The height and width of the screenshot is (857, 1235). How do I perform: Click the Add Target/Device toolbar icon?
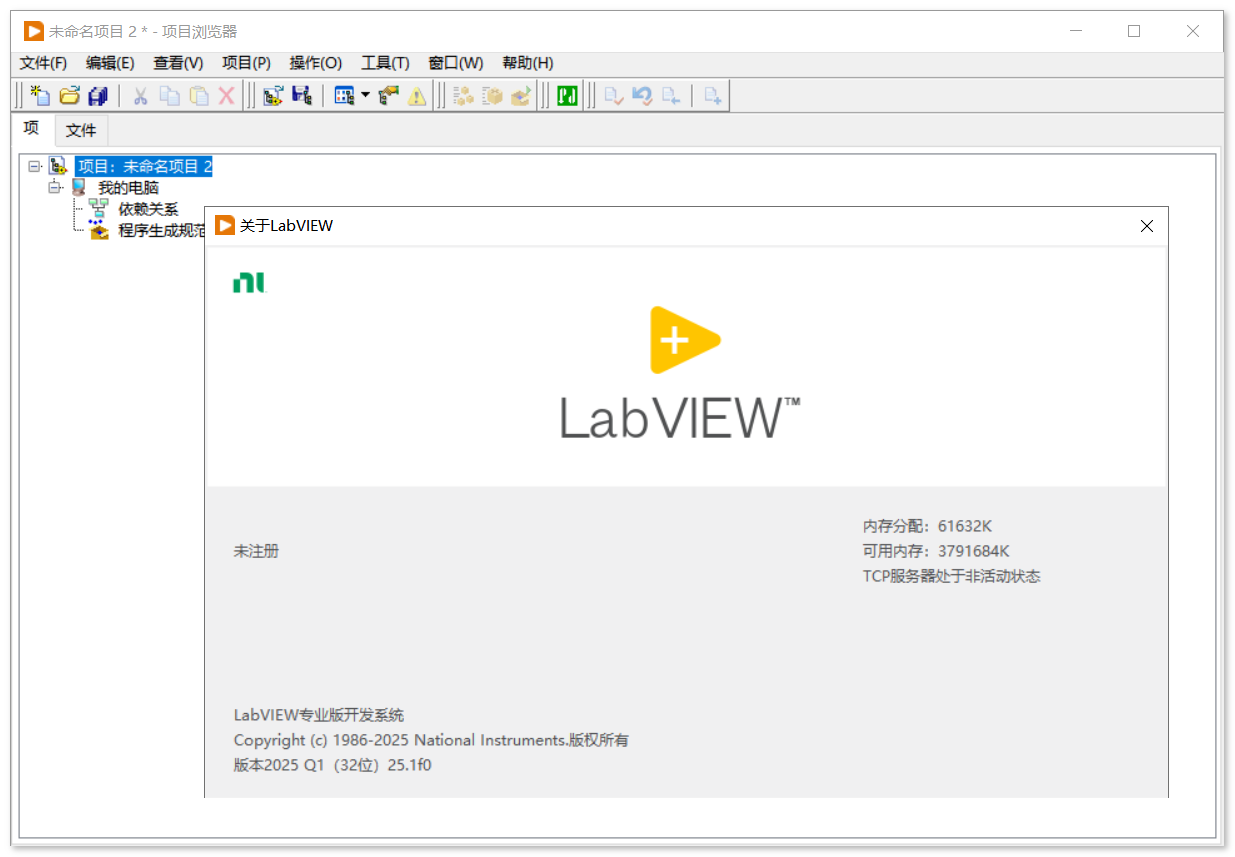click(273, 96)
